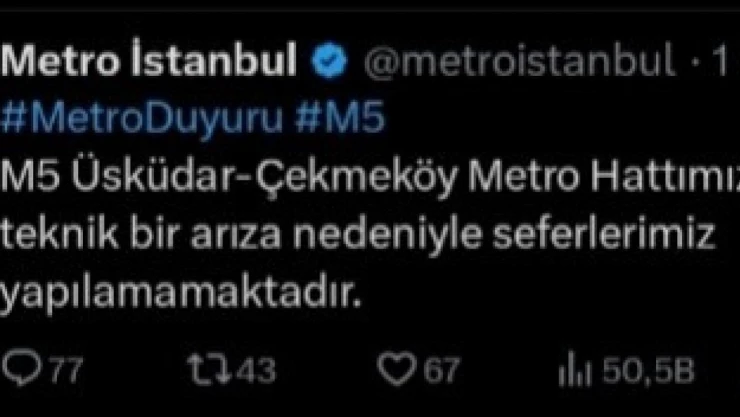The width and height of the screenshot is (740, 417).
Task: Open the @metroistanbul handle link
Action: 519,60
